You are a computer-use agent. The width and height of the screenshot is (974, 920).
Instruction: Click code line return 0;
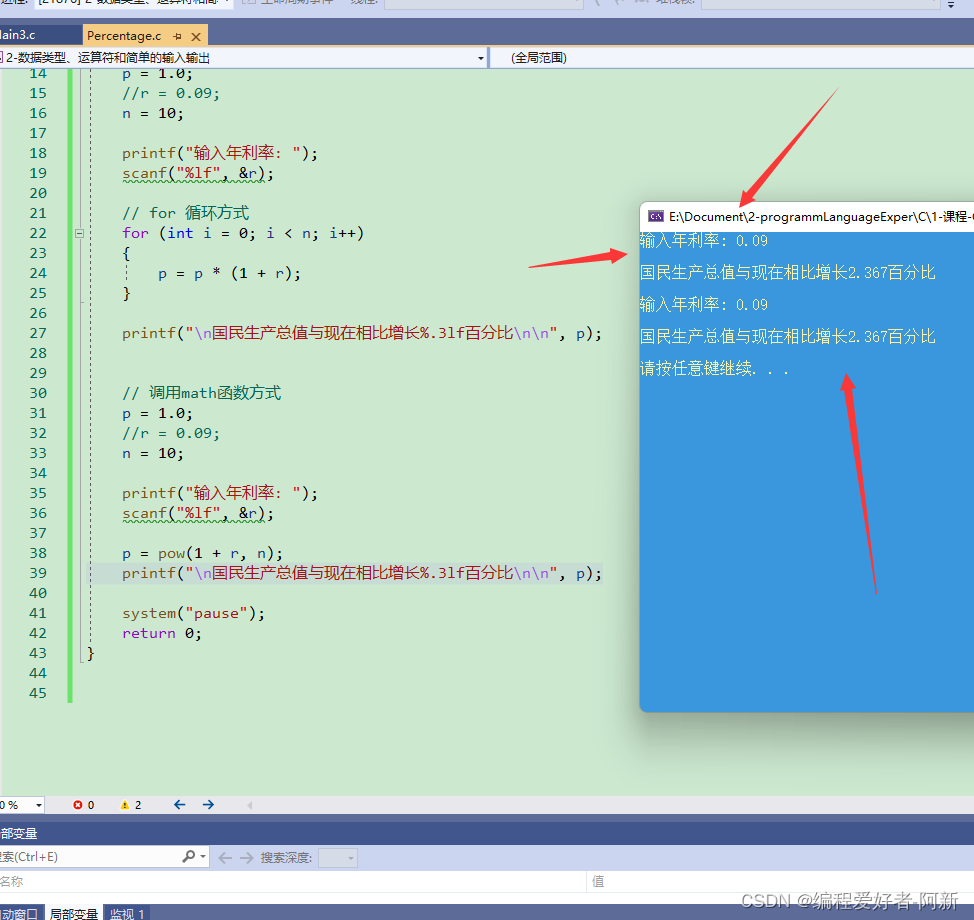tap(162, 634)
